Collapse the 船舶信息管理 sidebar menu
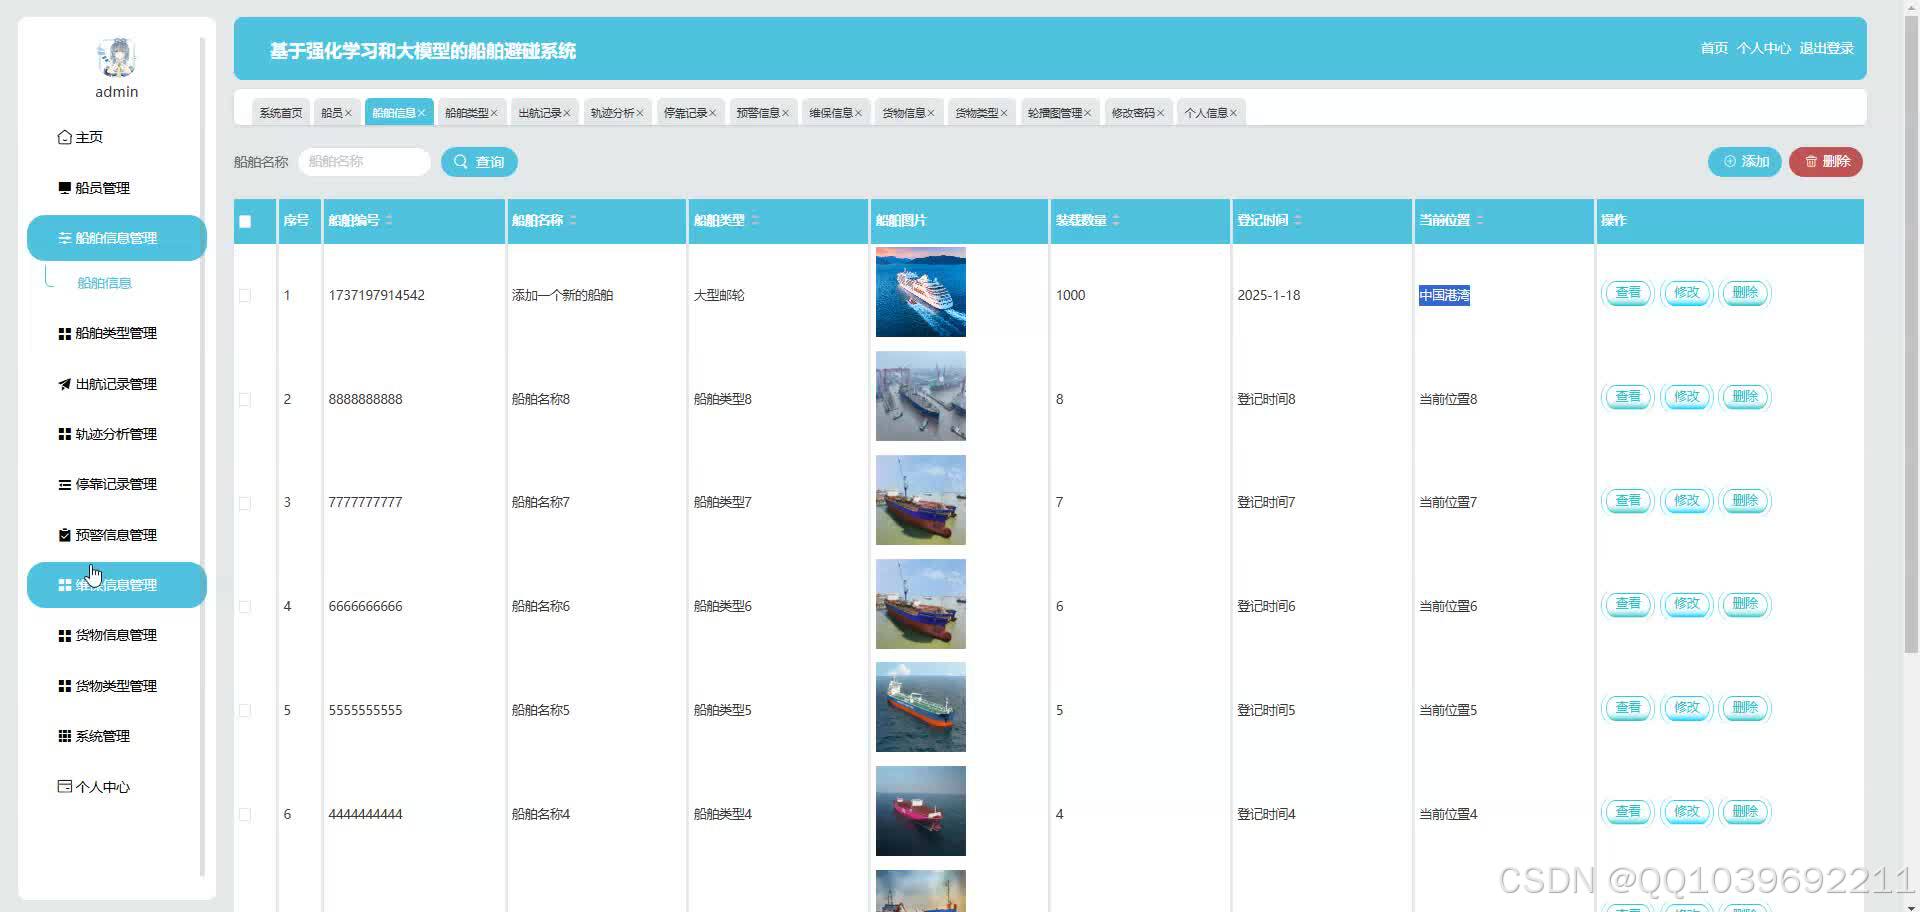The image size is (1920, 912). [x=117, y=238]
